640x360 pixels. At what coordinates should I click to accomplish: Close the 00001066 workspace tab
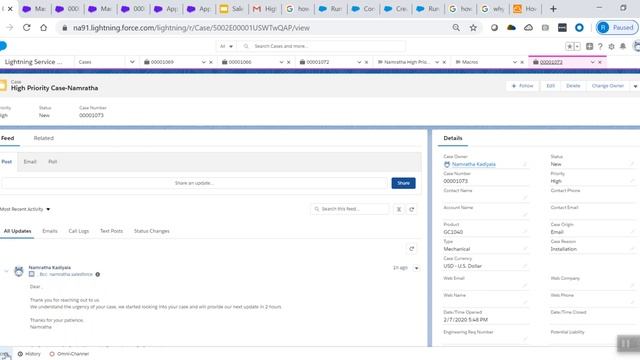(289, 62)
